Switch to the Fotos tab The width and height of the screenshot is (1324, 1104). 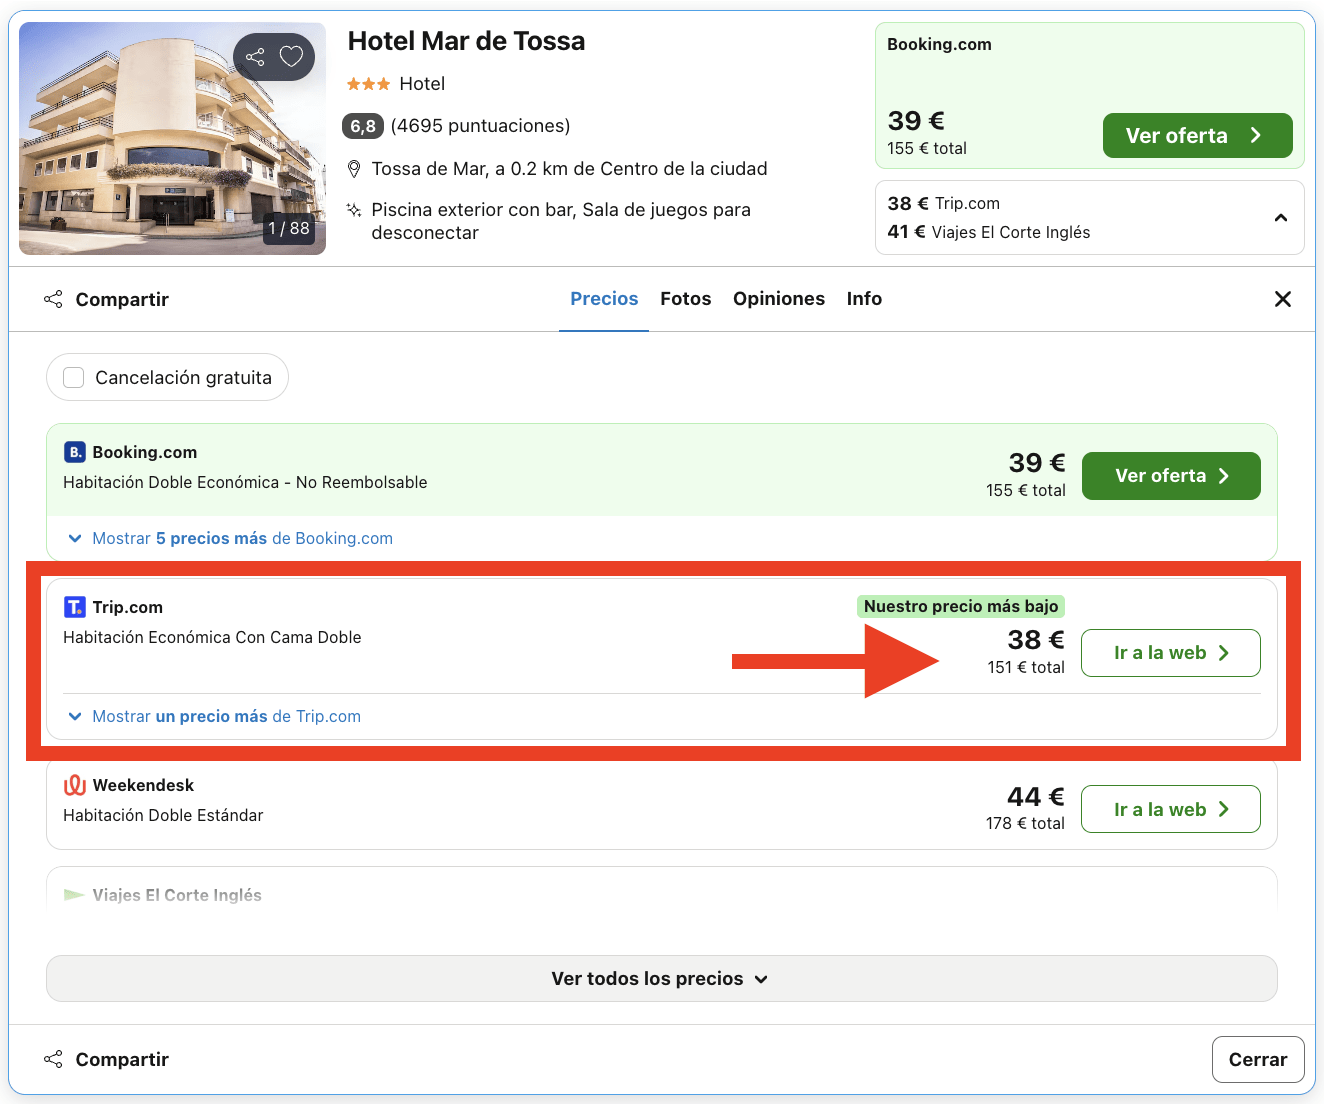pos(685,299)
